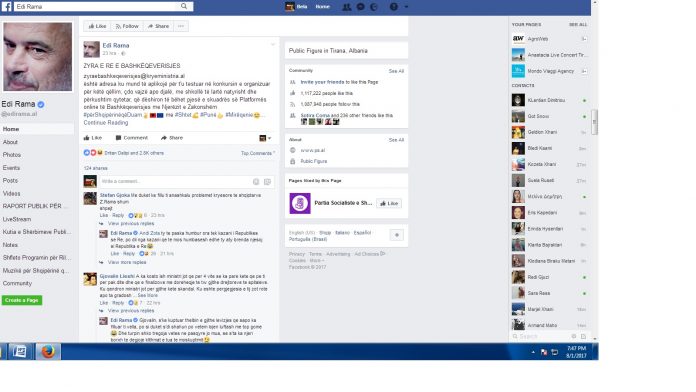The height and width of the screenshot is (392, 696).
Task: Open the Photos section in sidebar
Action: click(12, 155)
